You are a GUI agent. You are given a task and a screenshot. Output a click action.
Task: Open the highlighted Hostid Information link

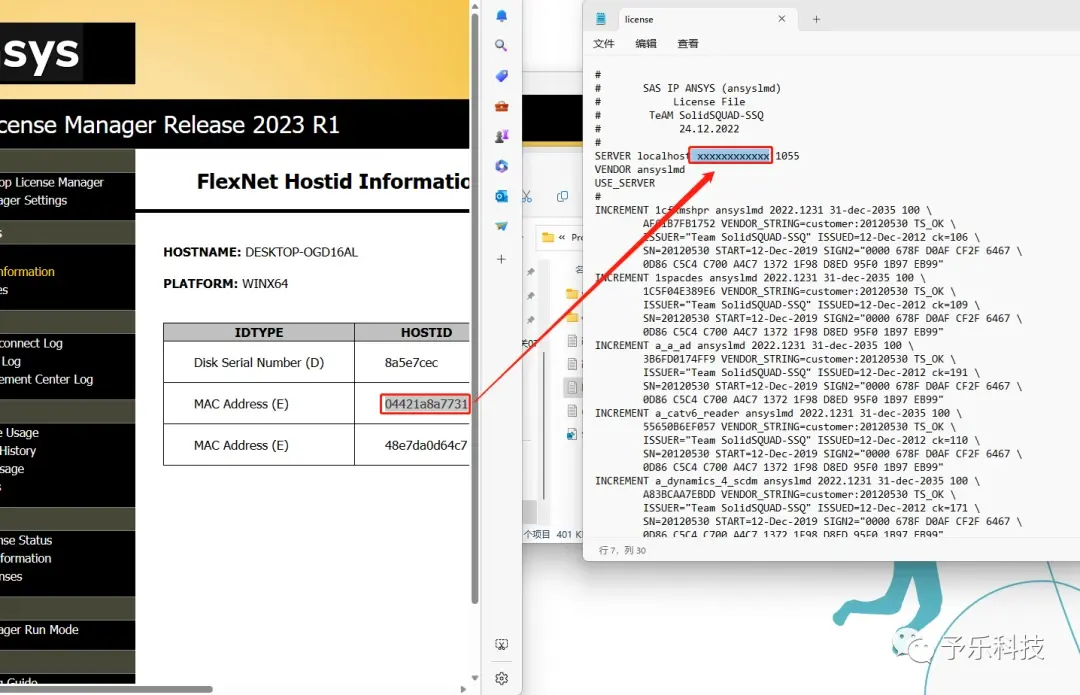tap(28, 271)
